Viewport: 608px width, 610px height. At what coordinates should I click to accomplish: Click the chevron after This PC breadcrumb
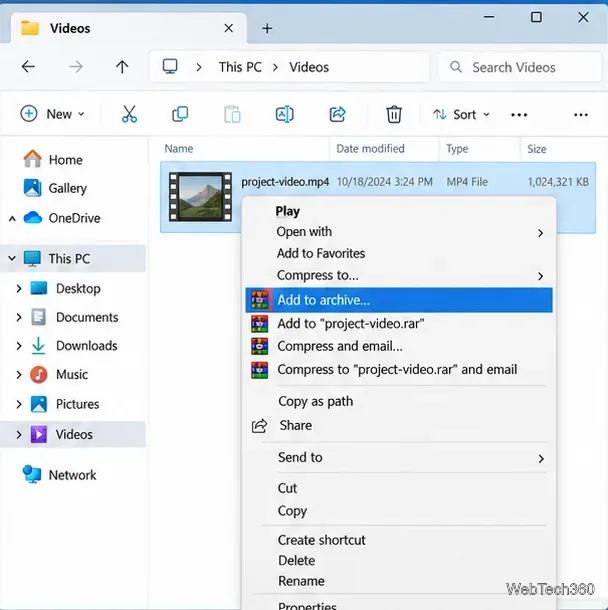point(275,67)
